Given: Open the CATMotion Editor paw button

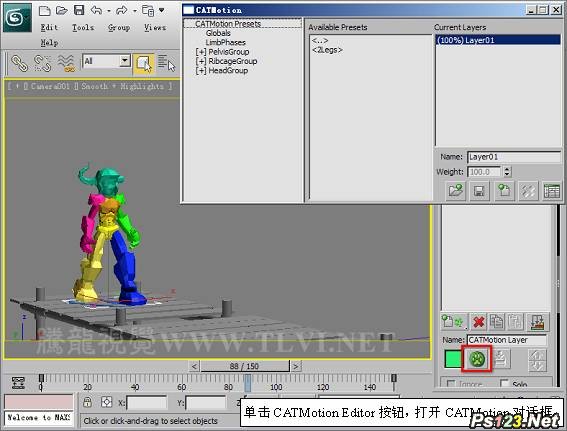Looking at the screenshot, I should point(477,359).
